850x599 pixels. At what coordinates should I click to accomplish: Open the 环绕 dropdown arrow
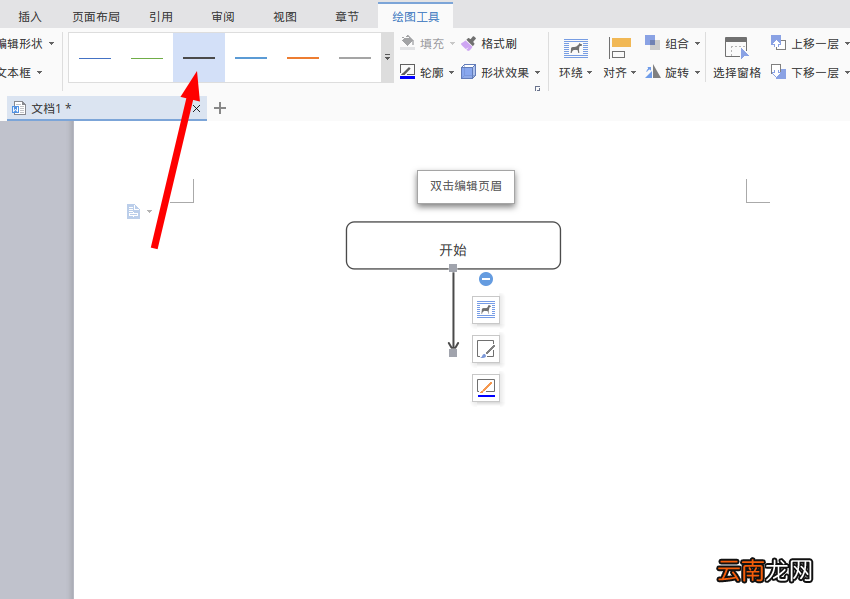click(589, 73)
